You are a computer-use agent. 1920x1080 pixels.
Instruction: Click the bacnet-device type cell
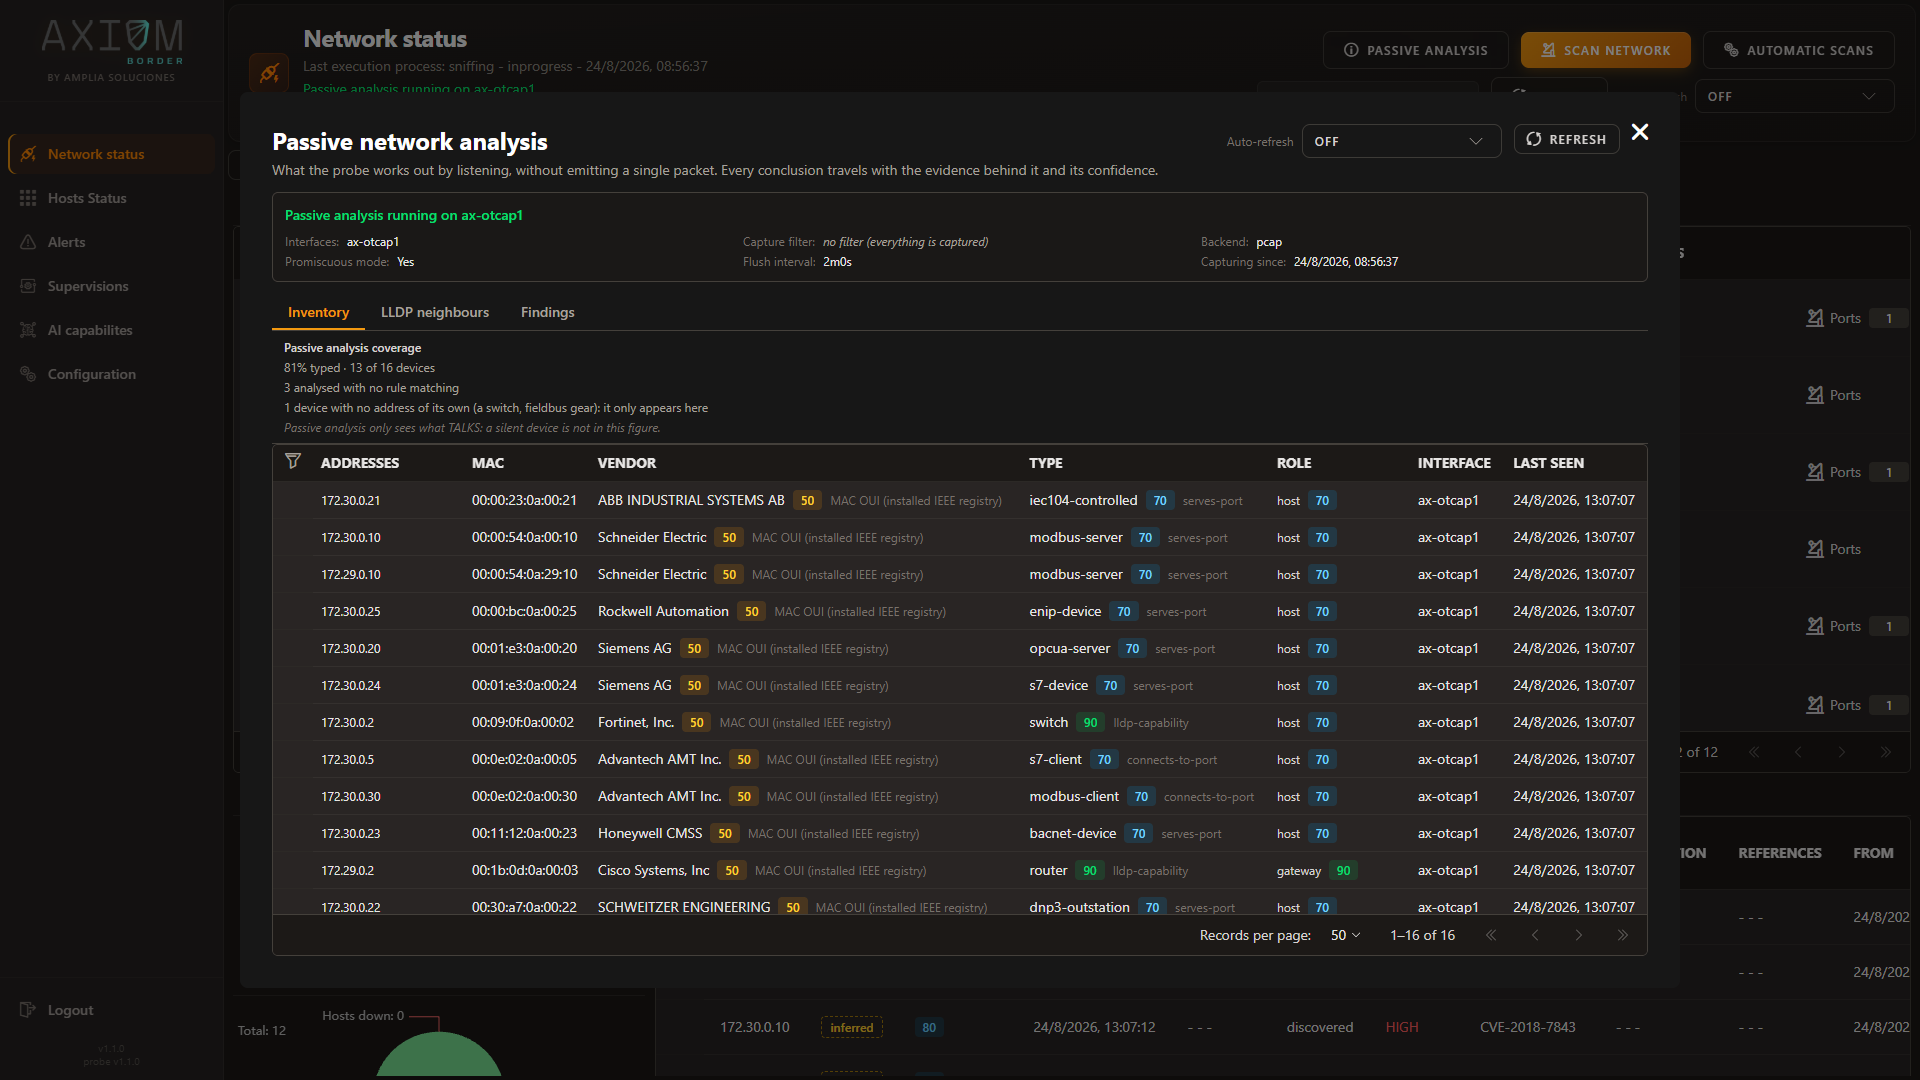(1072, 833)
